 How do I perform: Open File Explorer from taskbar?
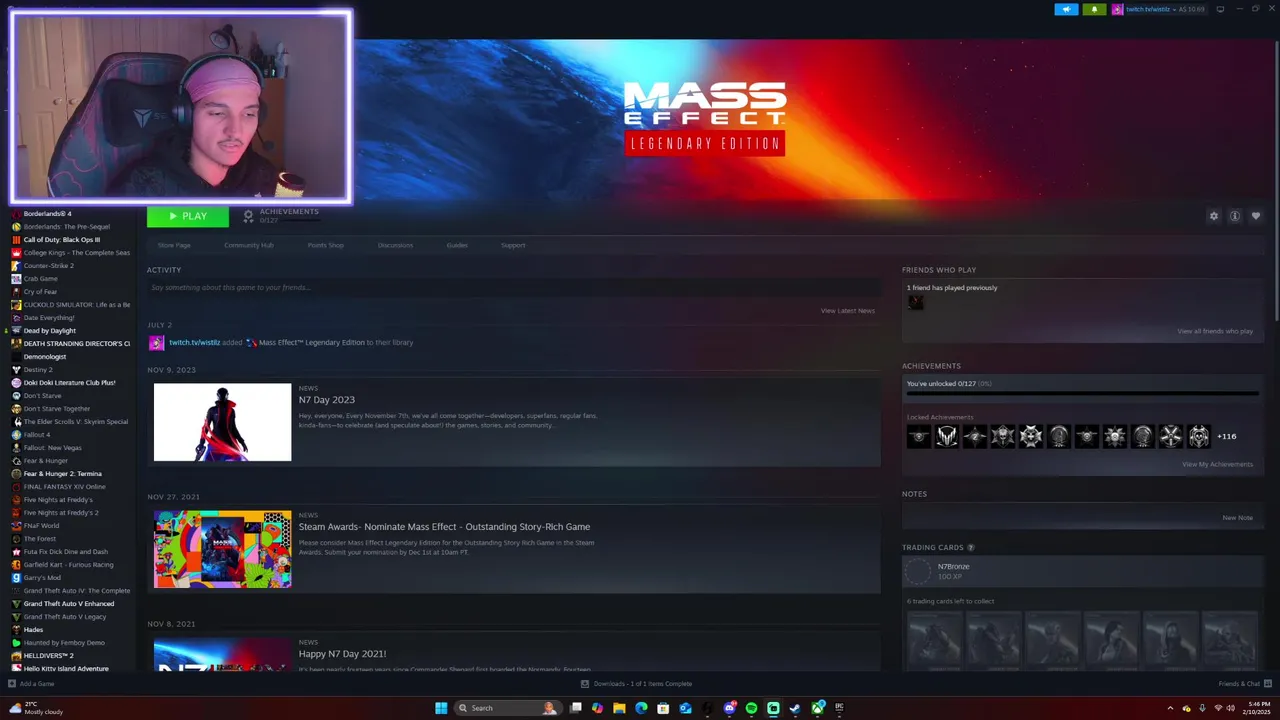[619, 708]
